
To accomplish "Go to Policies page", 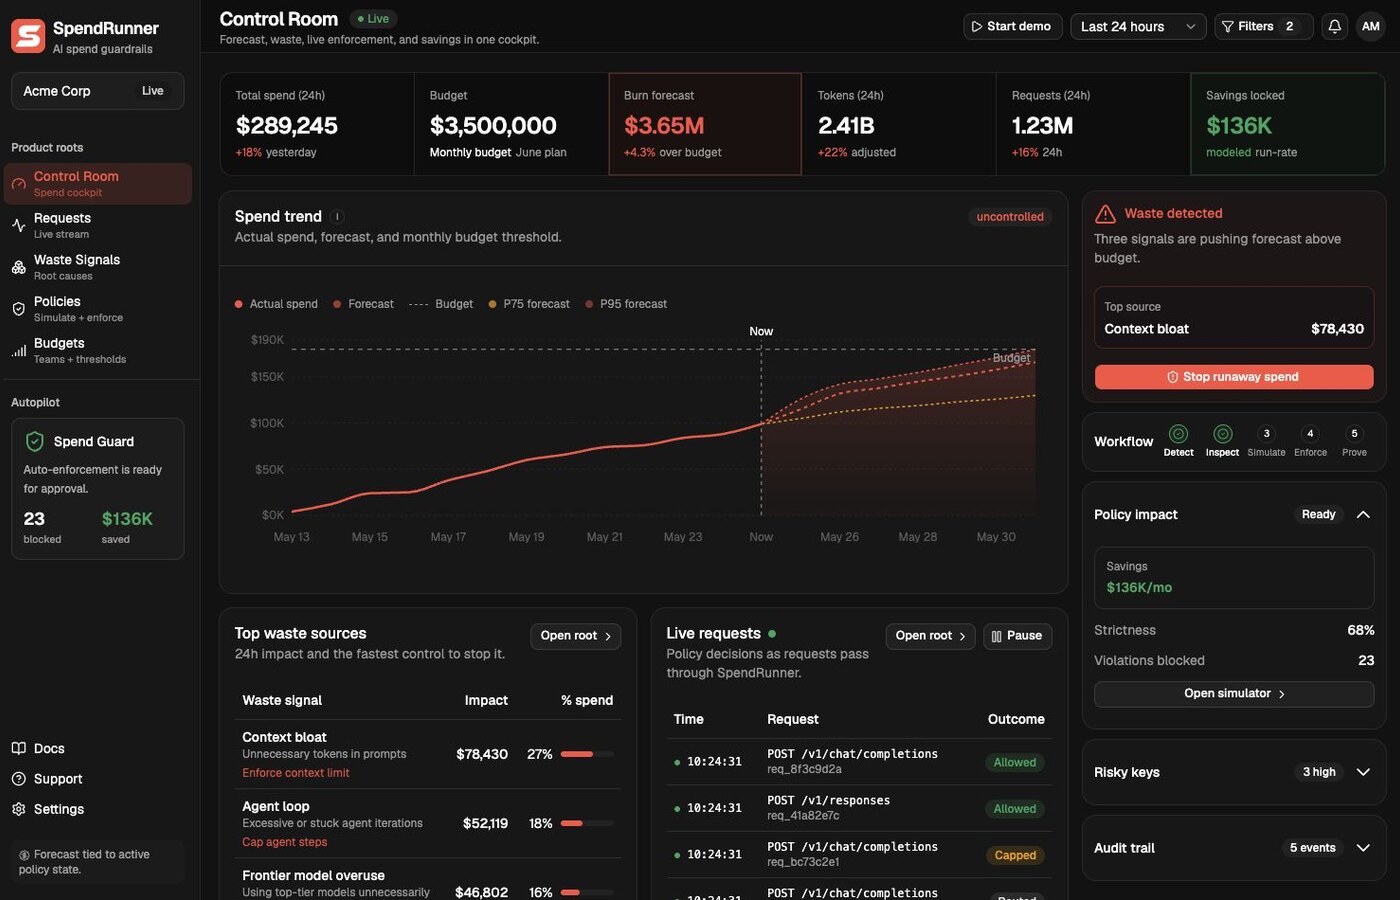I will (98, 309).
